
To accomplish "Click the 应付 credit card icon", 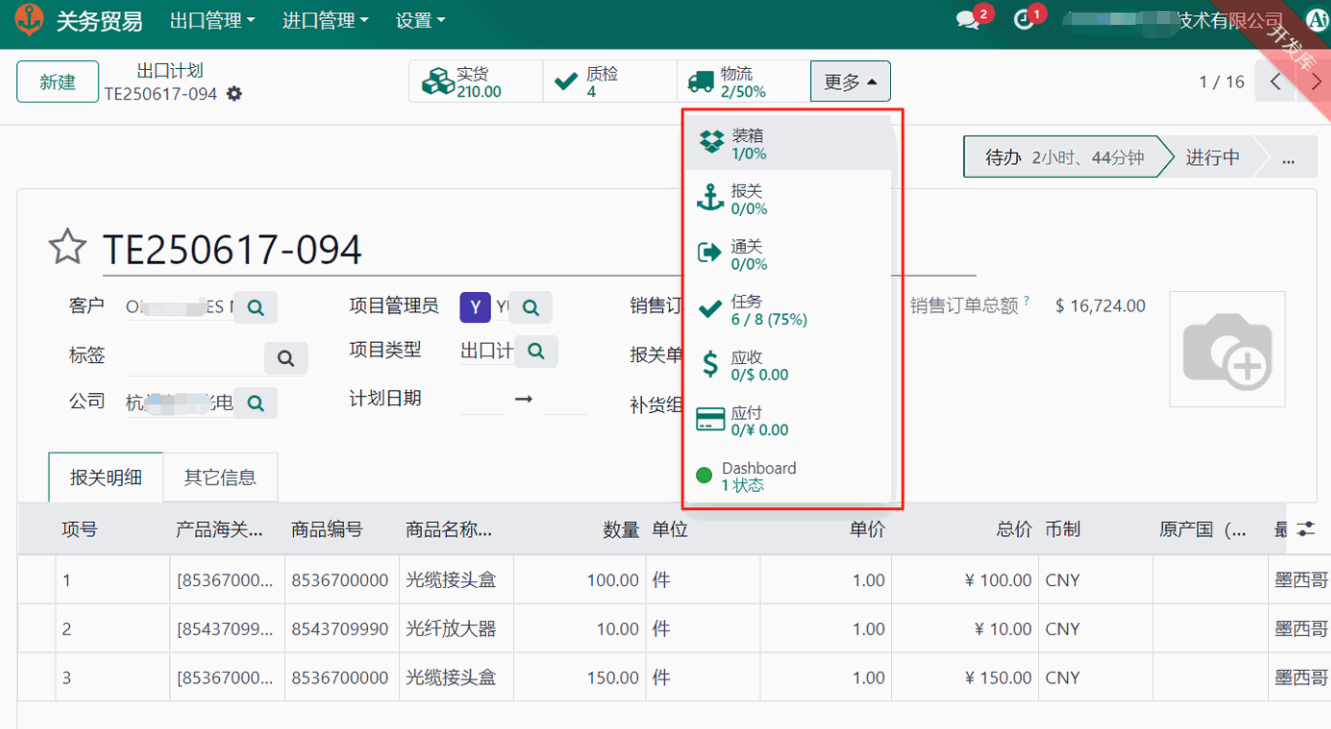I will (711, 420).
